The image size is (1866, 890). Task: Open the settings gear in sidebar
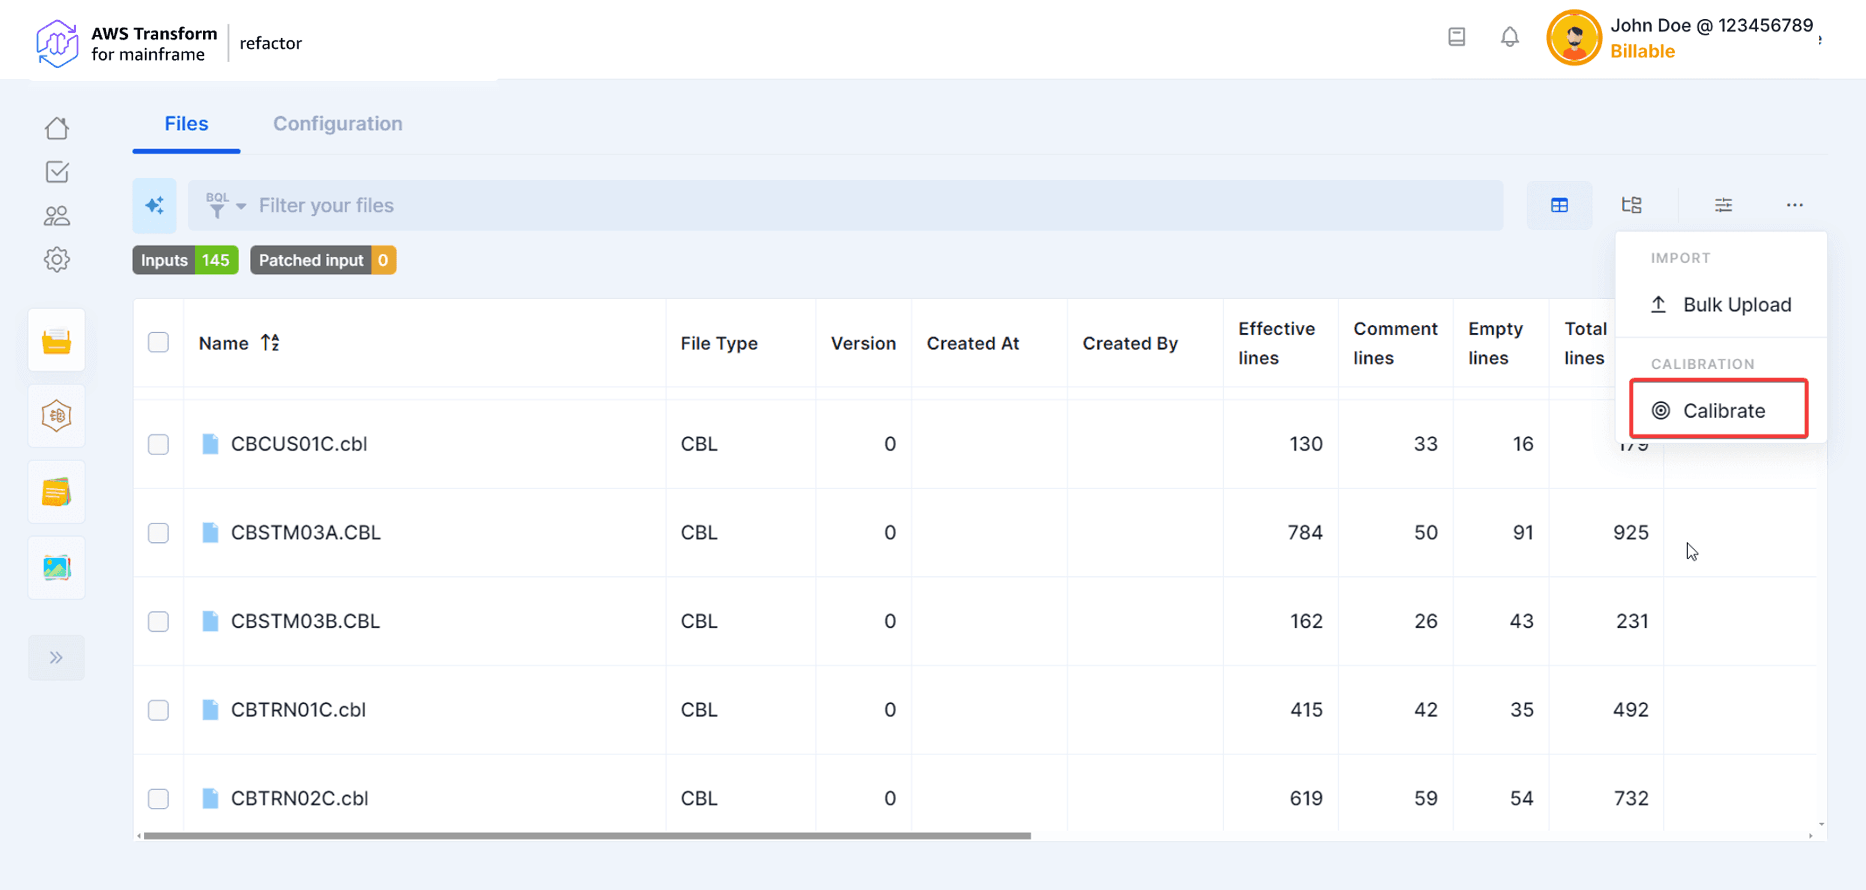coord(57,260)
